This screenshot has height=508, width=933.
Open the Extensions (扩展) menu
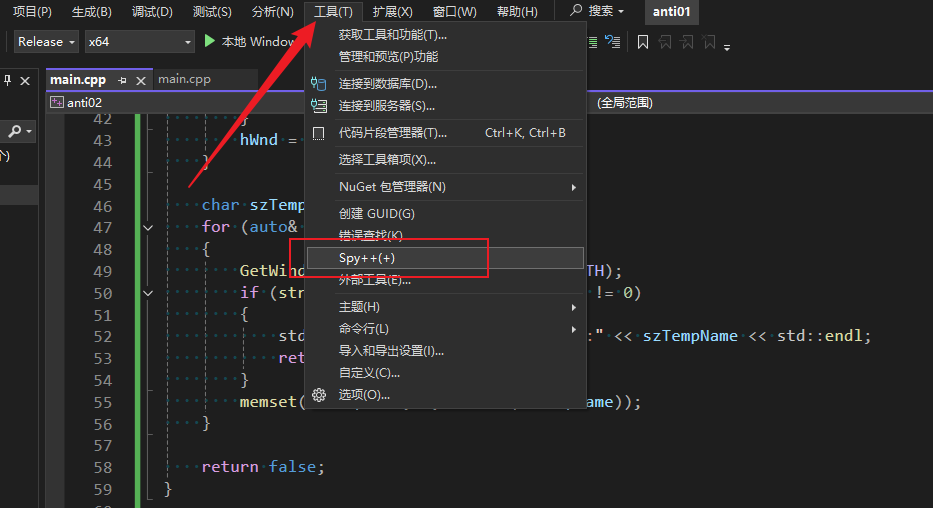pyautogui.click(x=392, y=12)
